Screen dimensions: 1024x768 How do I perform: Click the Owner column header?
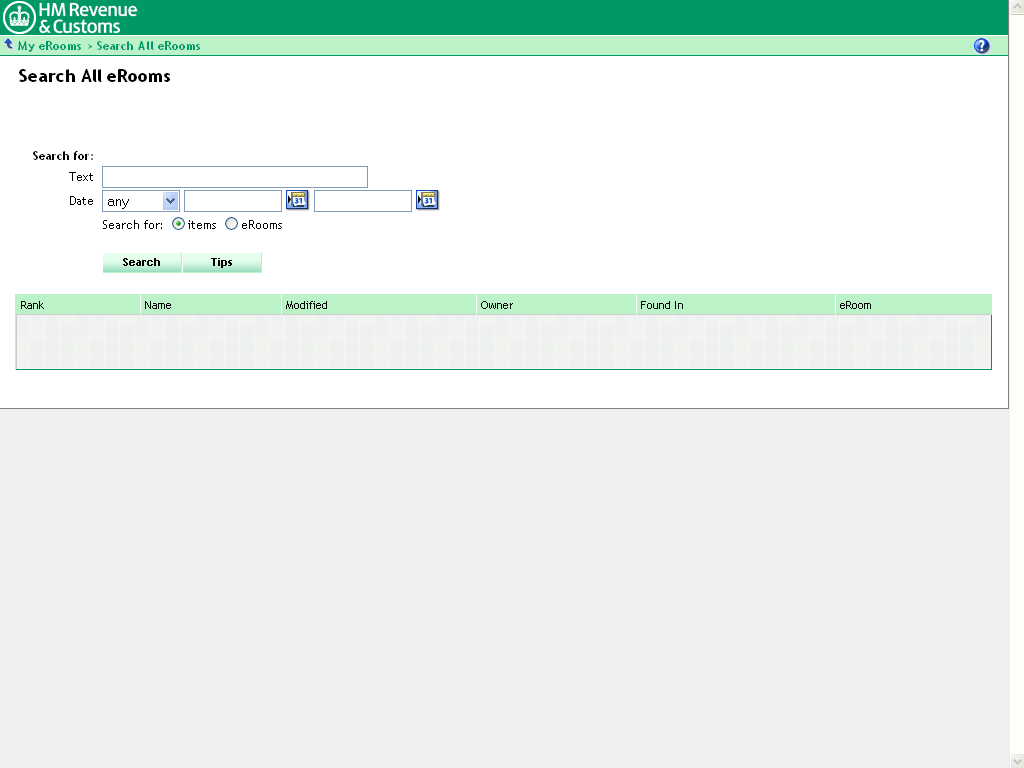(496, 305)
